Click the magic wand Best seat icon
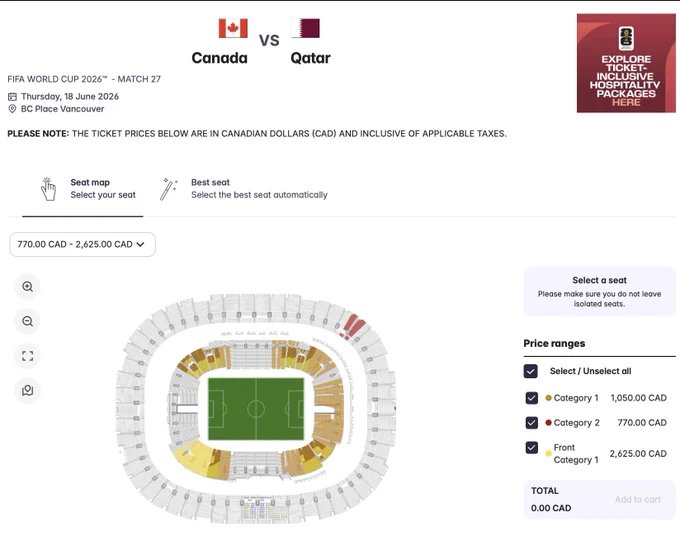The height and width of the screenshot is (536, 680). 168,189
